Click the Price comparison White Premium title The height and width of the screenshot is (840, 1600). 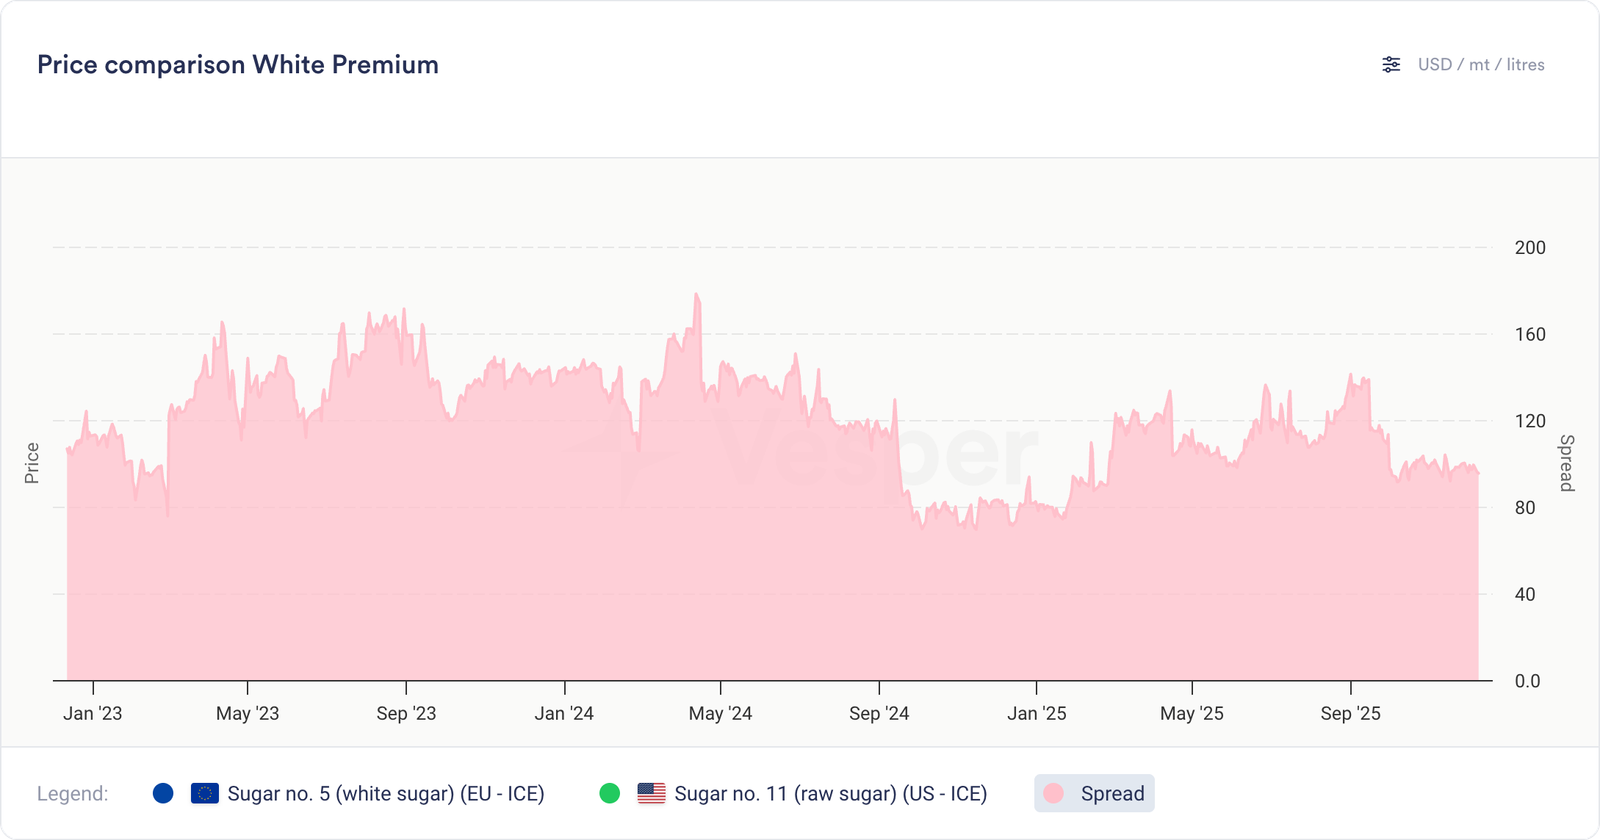pos(238,65)
